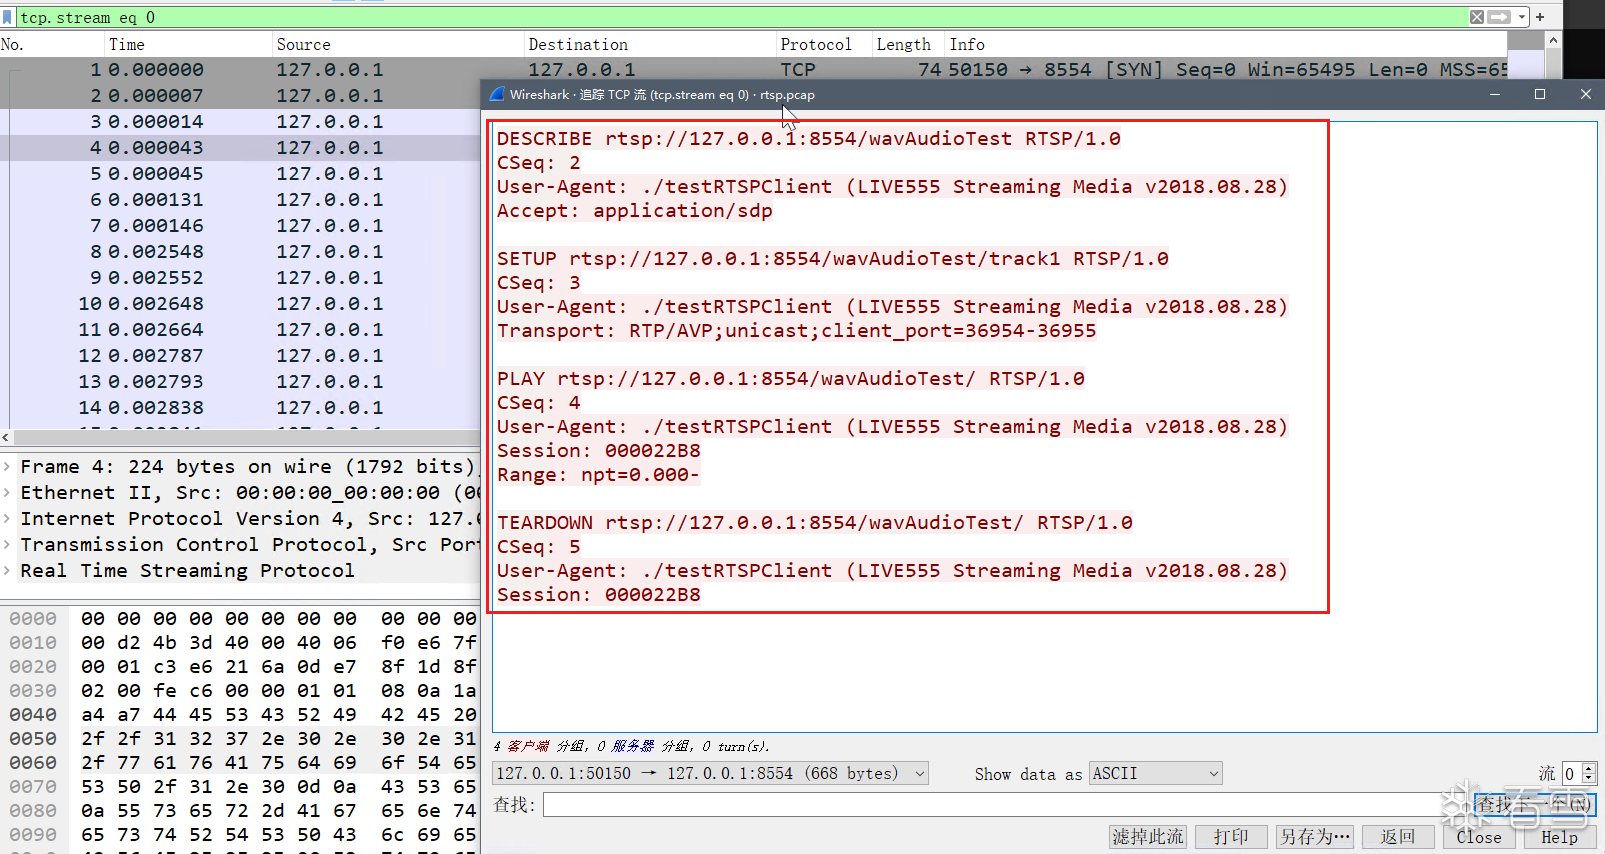The width and height of the screenshot is (1605, 854).
Task: Expand Real Time Streaming Protocol node
Action: pos(7,571)
